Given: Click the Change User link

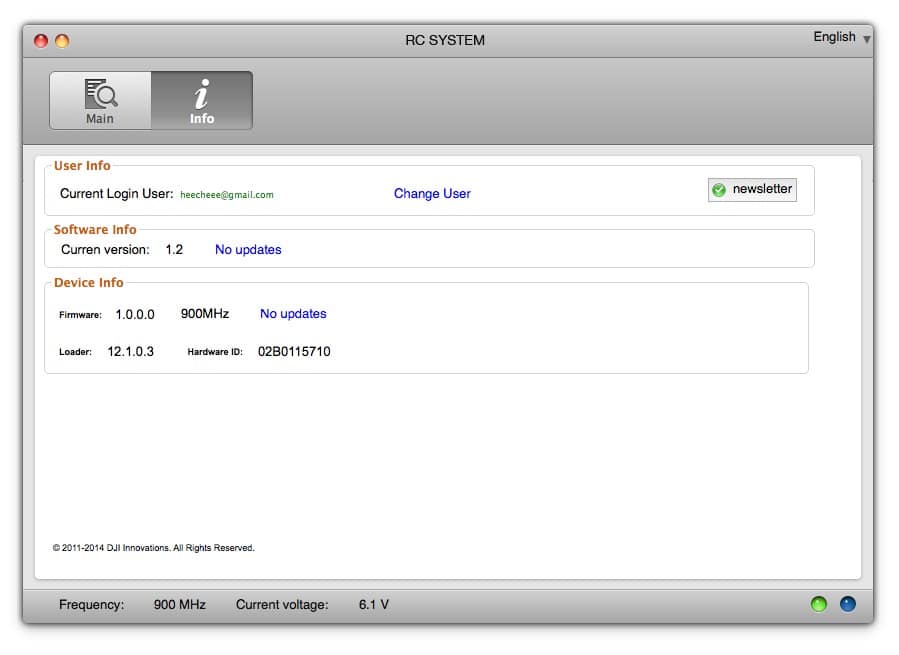Looking at the screenshot, I should point(432,194).
